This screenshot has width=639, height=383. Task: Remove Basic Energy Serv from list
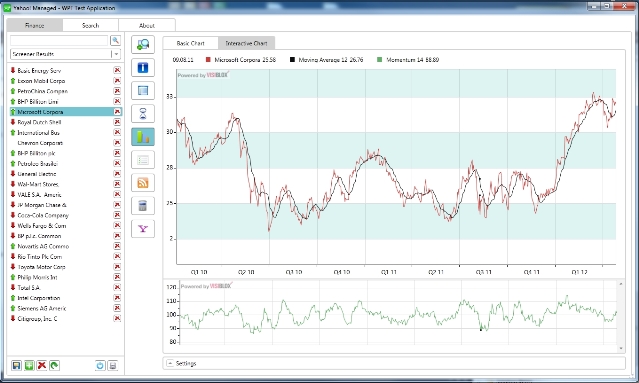click(117, 70)
